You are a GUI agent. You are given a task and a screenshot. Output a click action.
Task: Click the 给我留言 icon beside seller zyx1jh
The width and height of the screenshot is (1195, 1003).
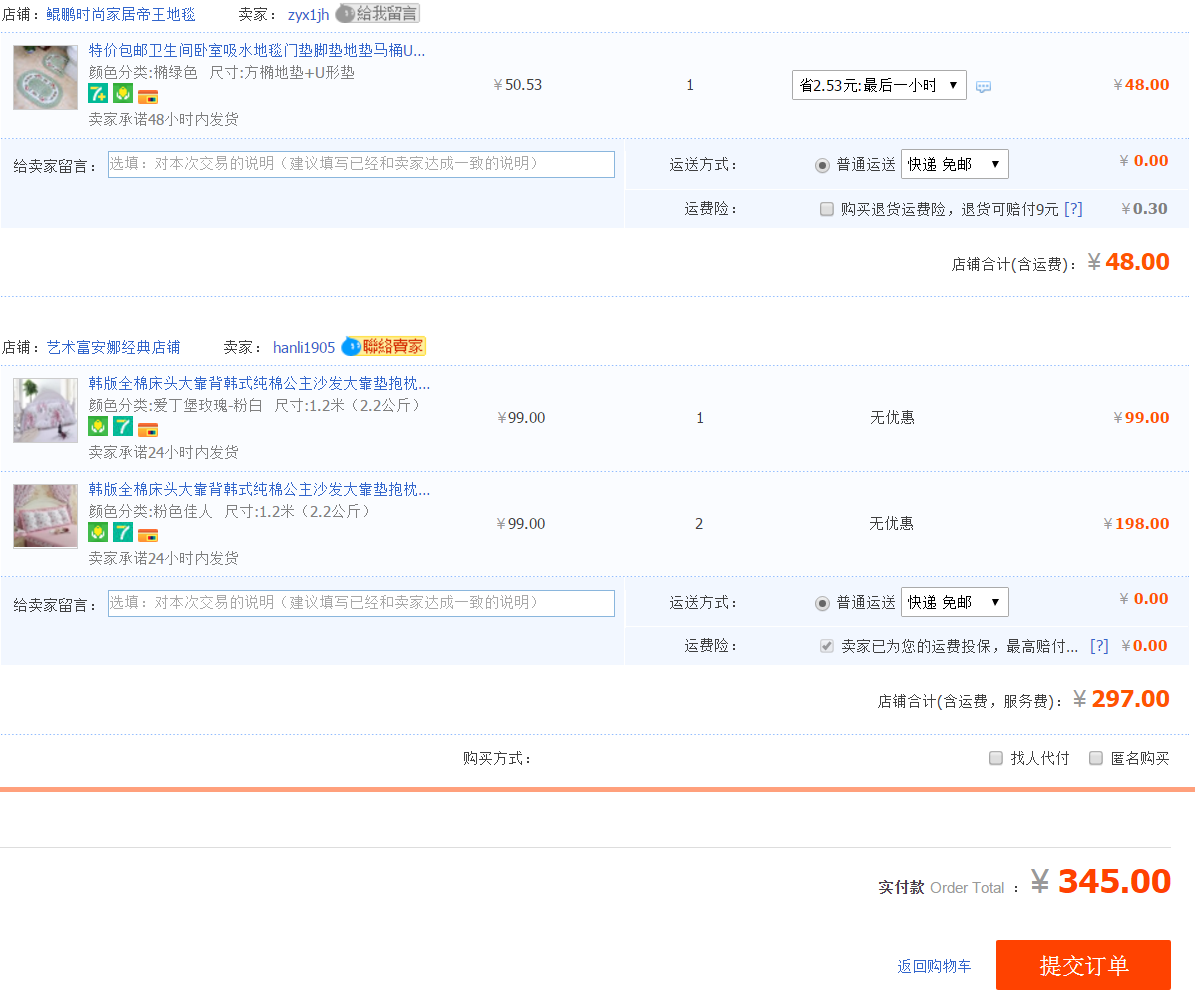click(377, 14)
